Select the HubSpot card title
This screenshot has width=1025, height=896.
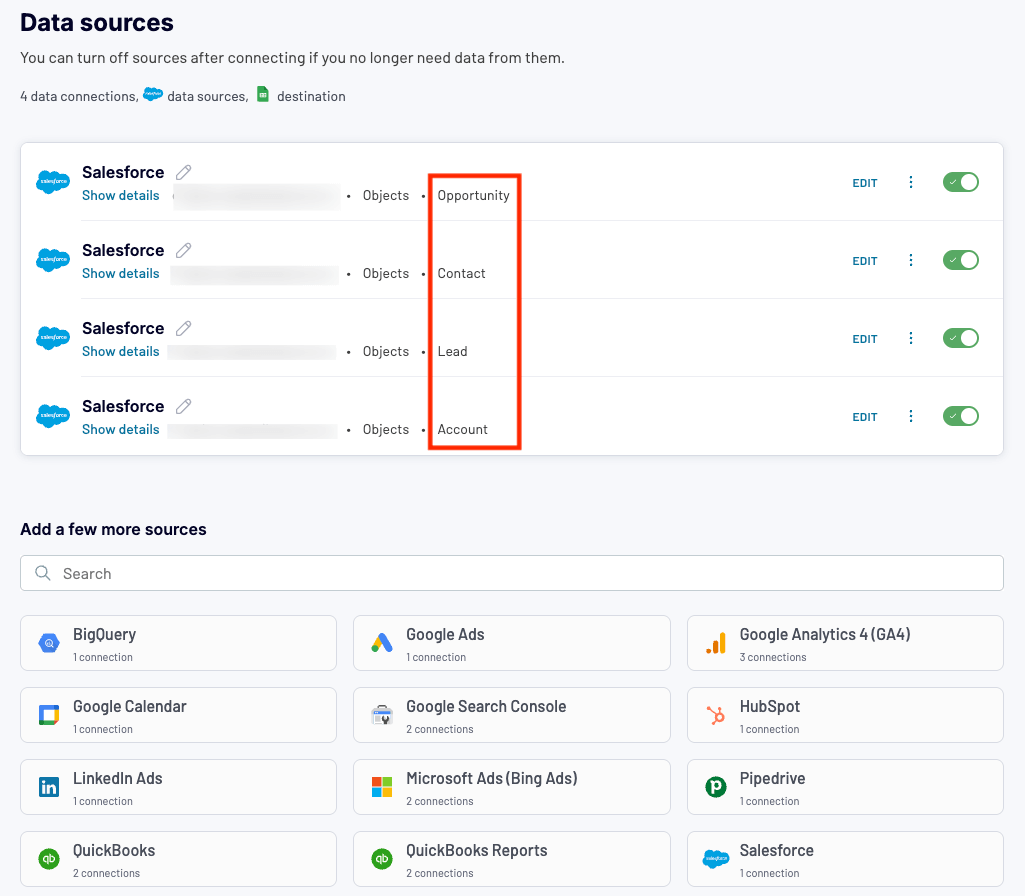click(x=769, y=706)
